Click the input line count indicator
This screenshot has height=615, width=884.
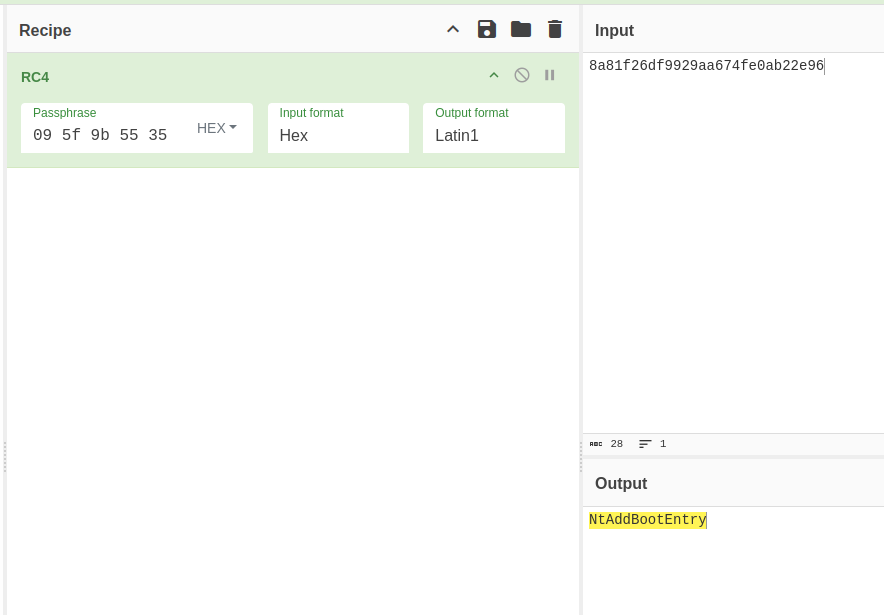pyautogui.click(x=653, y=444)
